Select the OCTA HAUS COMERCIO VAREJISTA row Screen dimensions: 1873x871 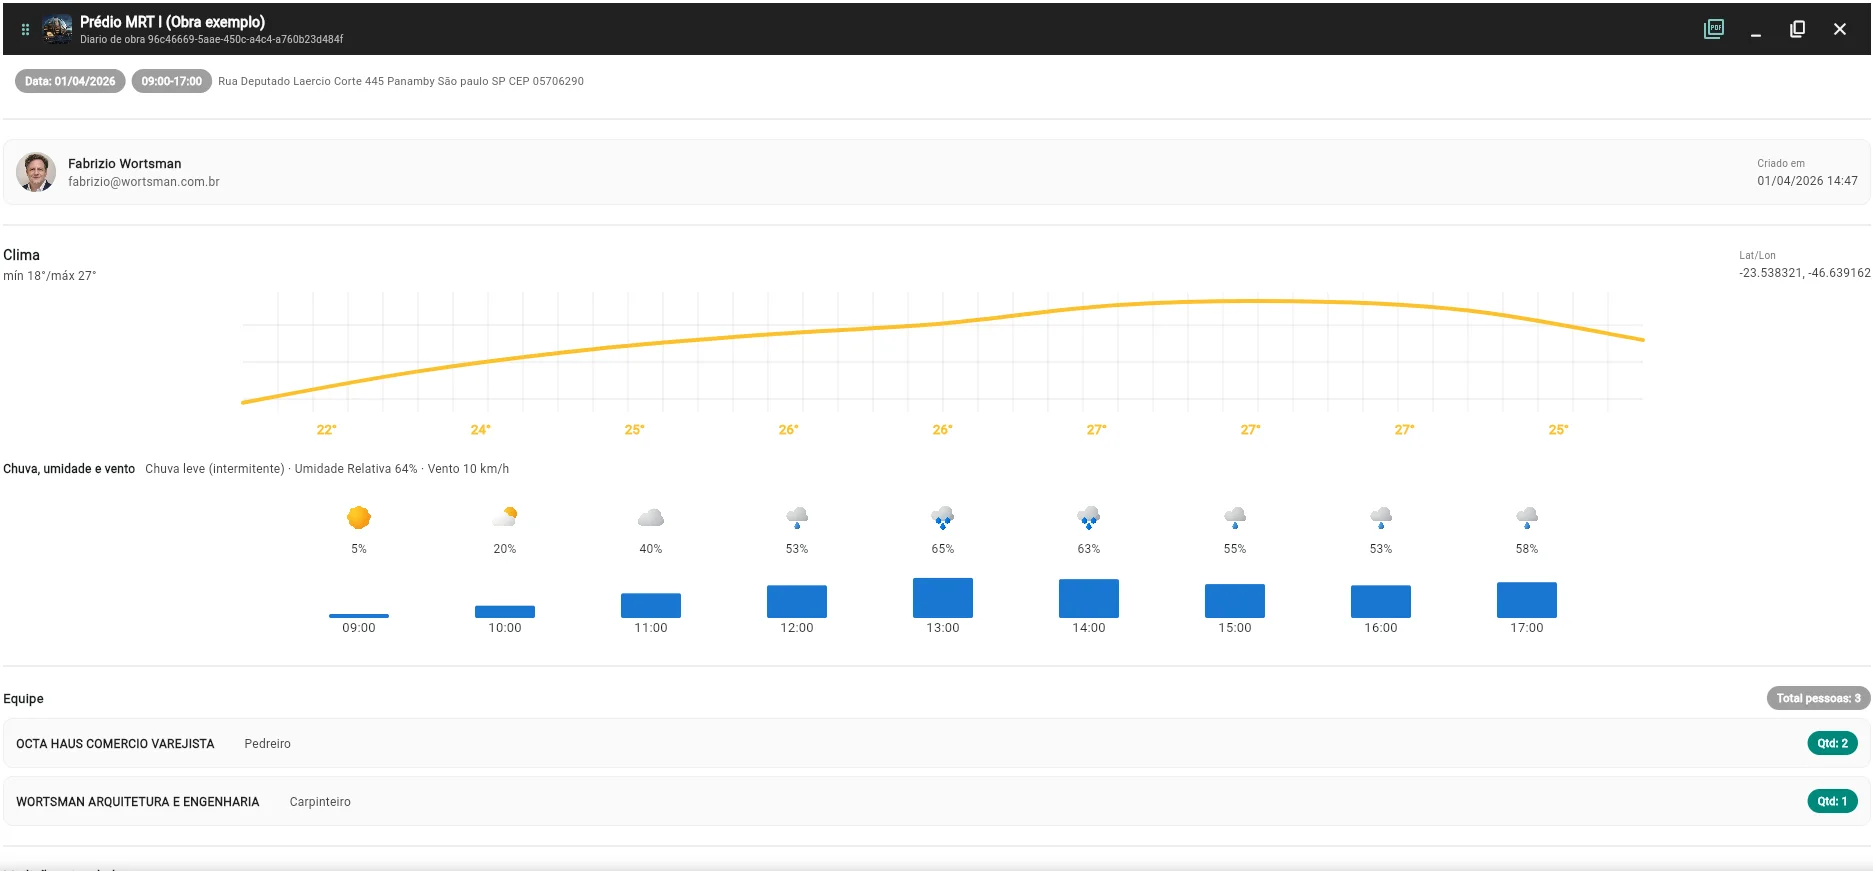point(936,743)
